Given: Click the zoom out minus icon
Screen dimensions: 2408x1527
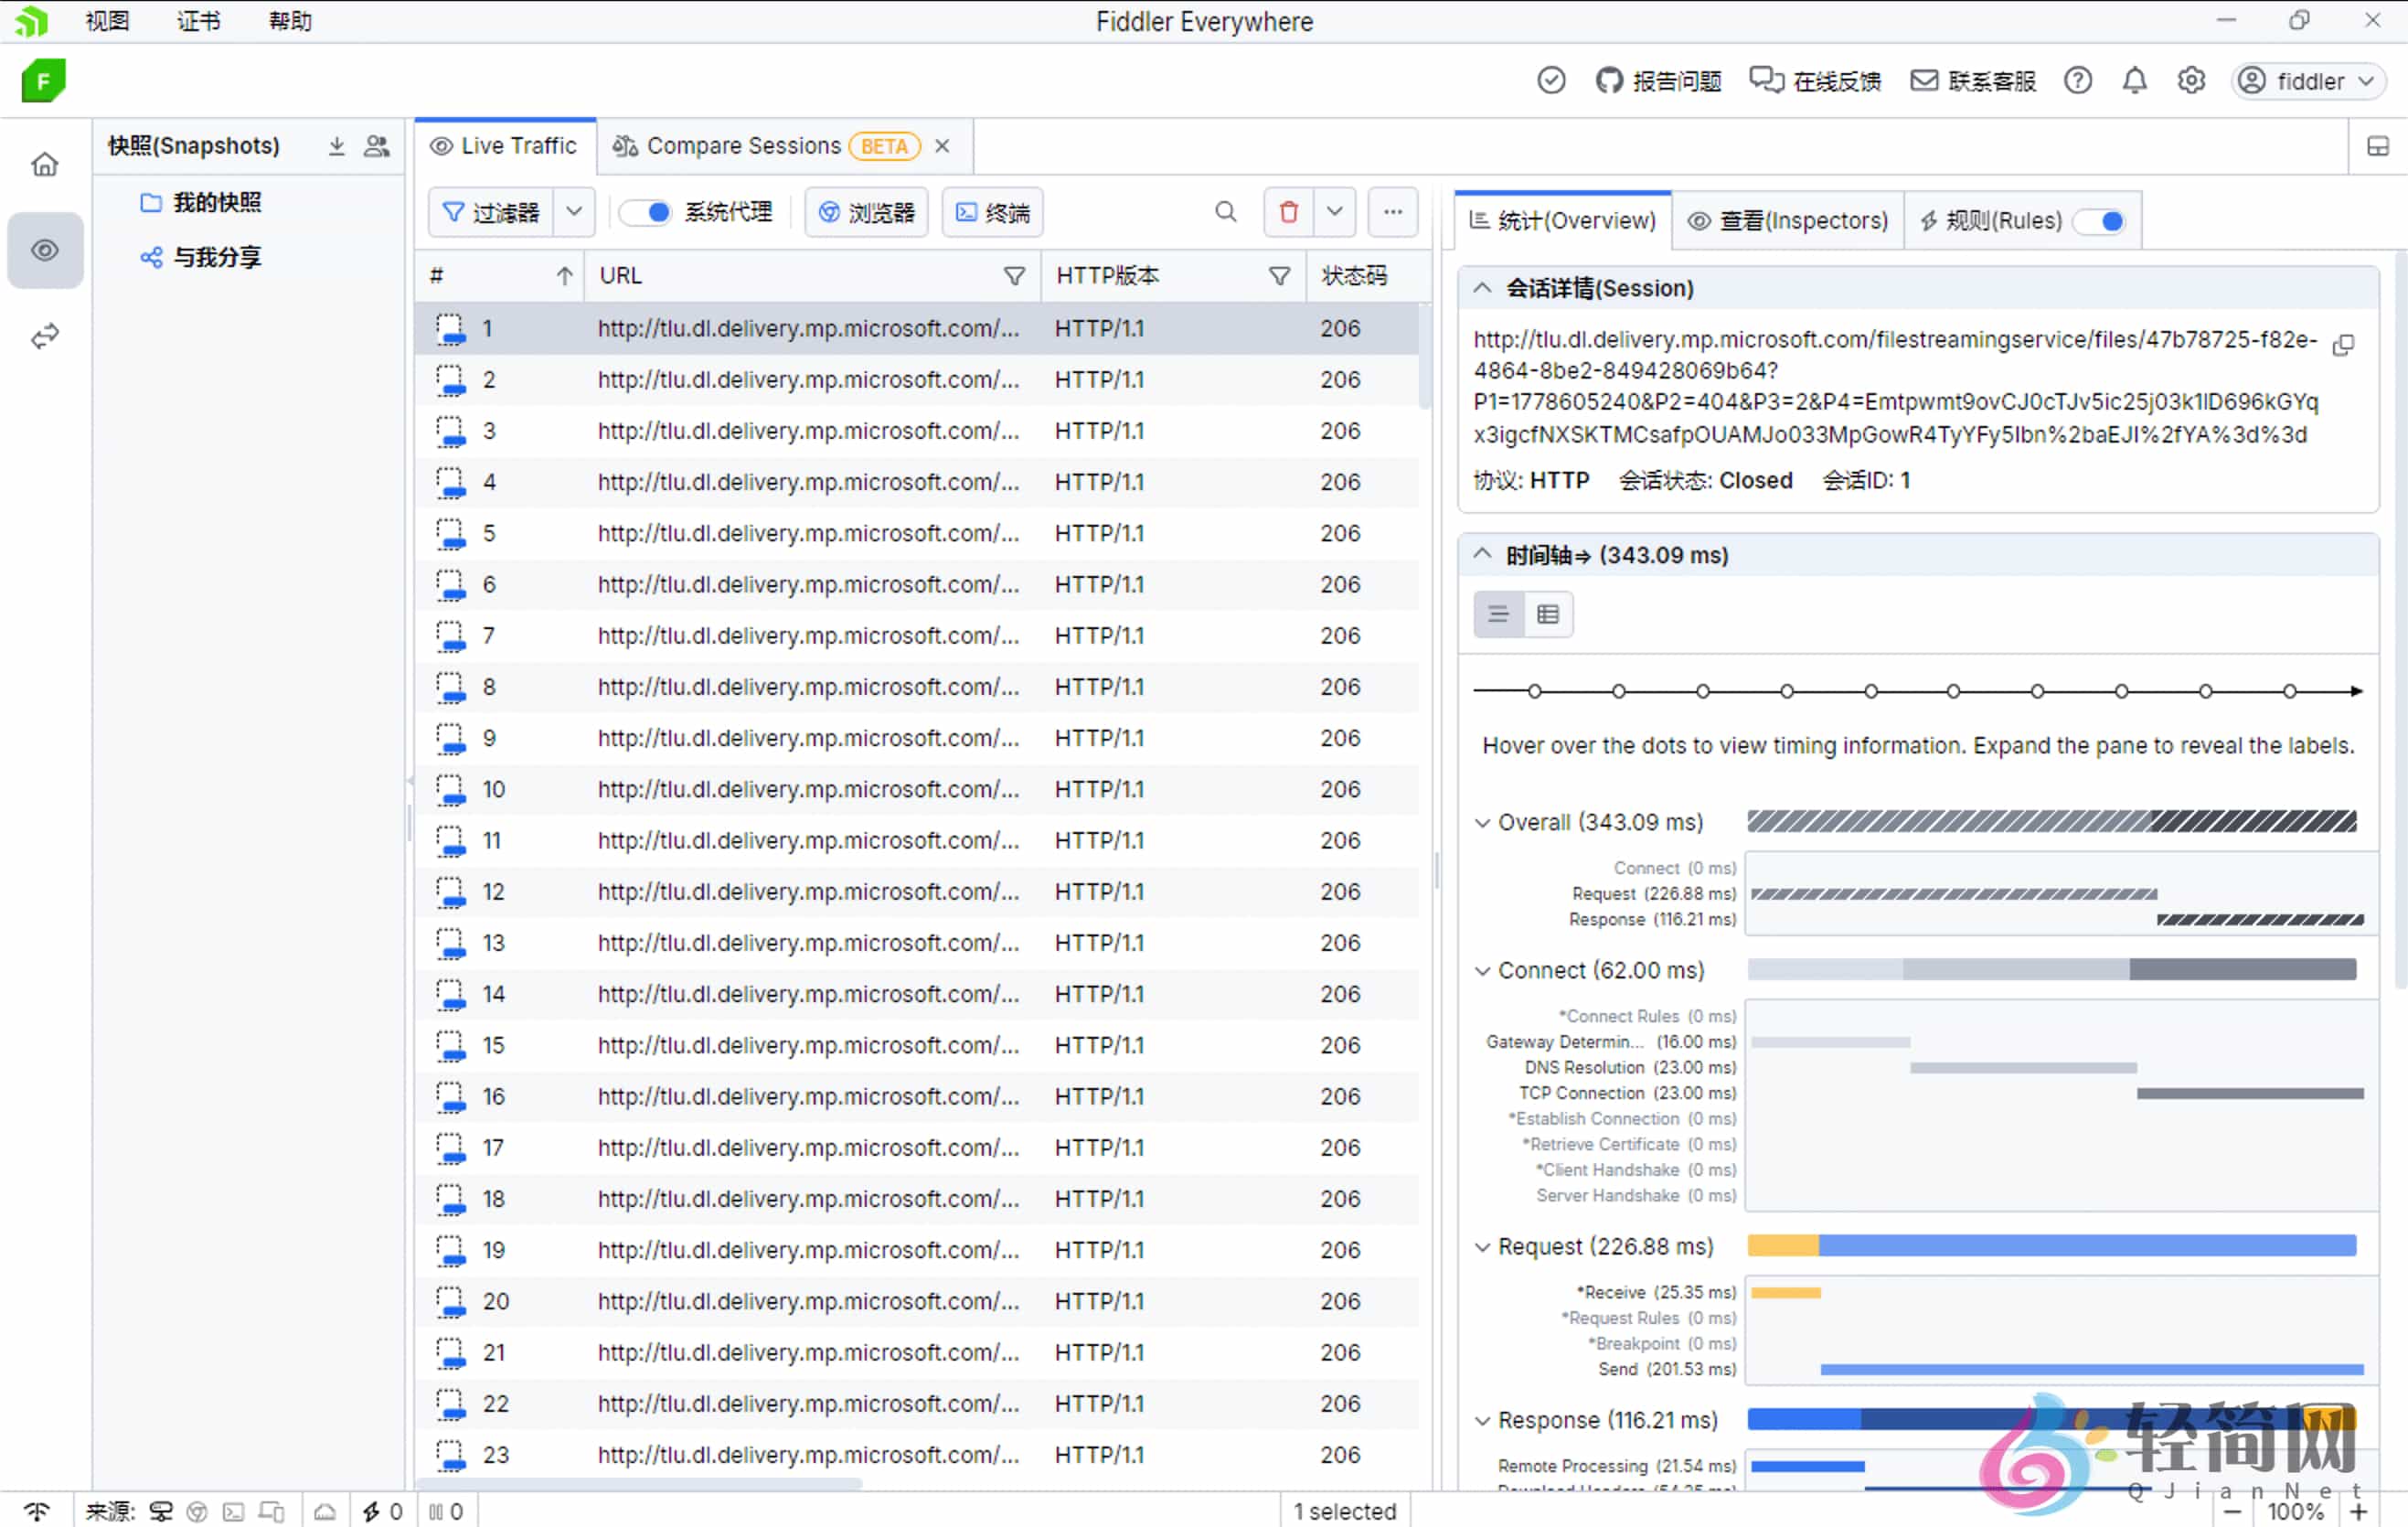Looking at the screenshot, I should [x=2232, y=1511].
